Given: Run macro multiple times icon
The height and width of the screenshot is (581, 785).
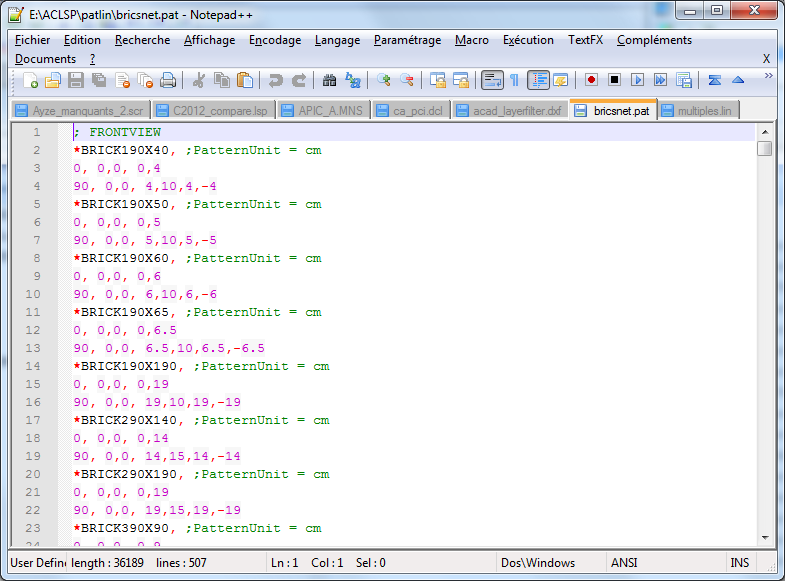Looking at the screenshot, I should click(x=660, y=80).
